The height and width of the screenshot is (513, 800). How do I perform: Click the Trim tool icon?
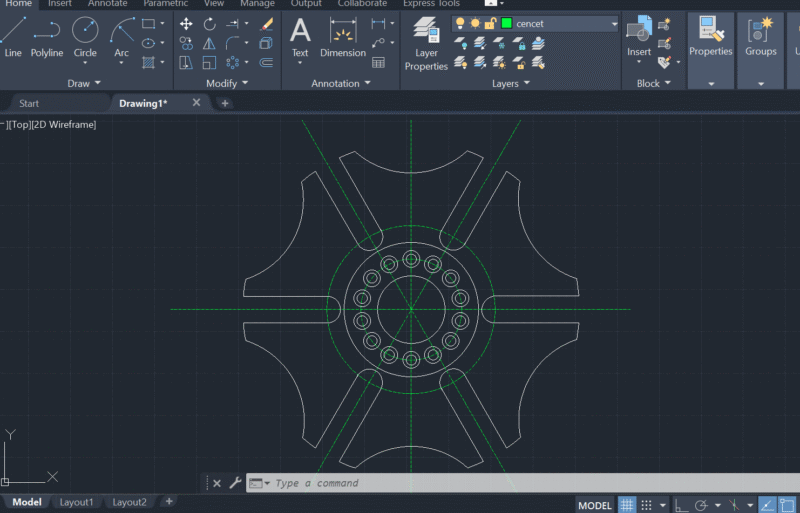click(232, 23)
